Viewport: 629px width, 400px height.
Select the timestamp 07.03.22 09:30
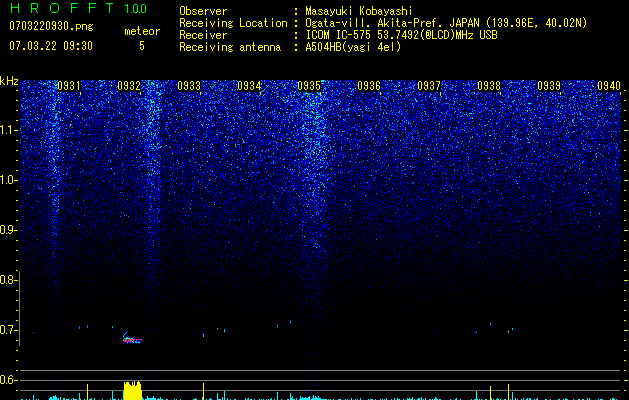(x=51, y=46)
